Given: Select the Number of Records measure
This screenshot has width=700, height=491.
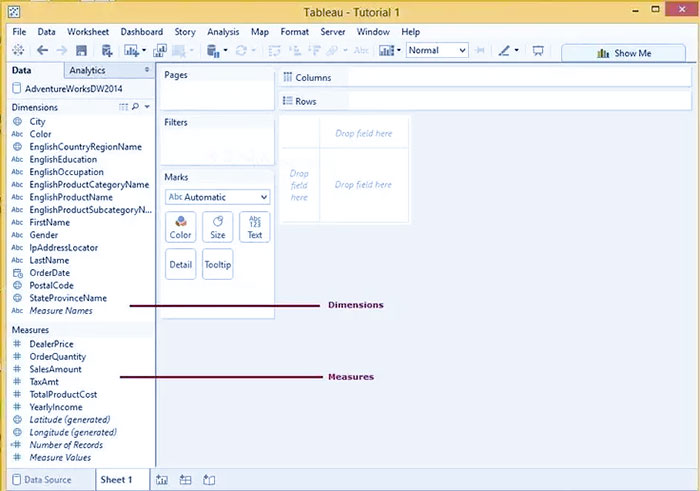Looking at the screenshot, I should (66, 445).
